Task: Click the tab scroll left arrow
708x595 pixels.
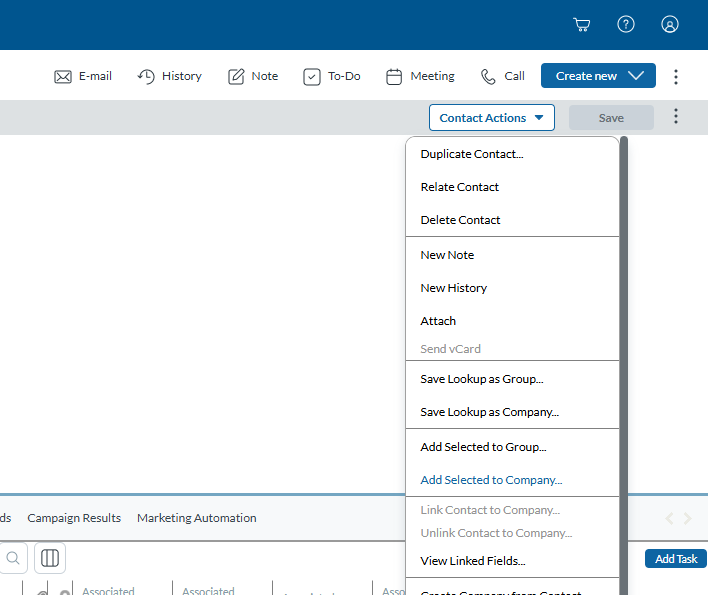Action: click(669, 518)
